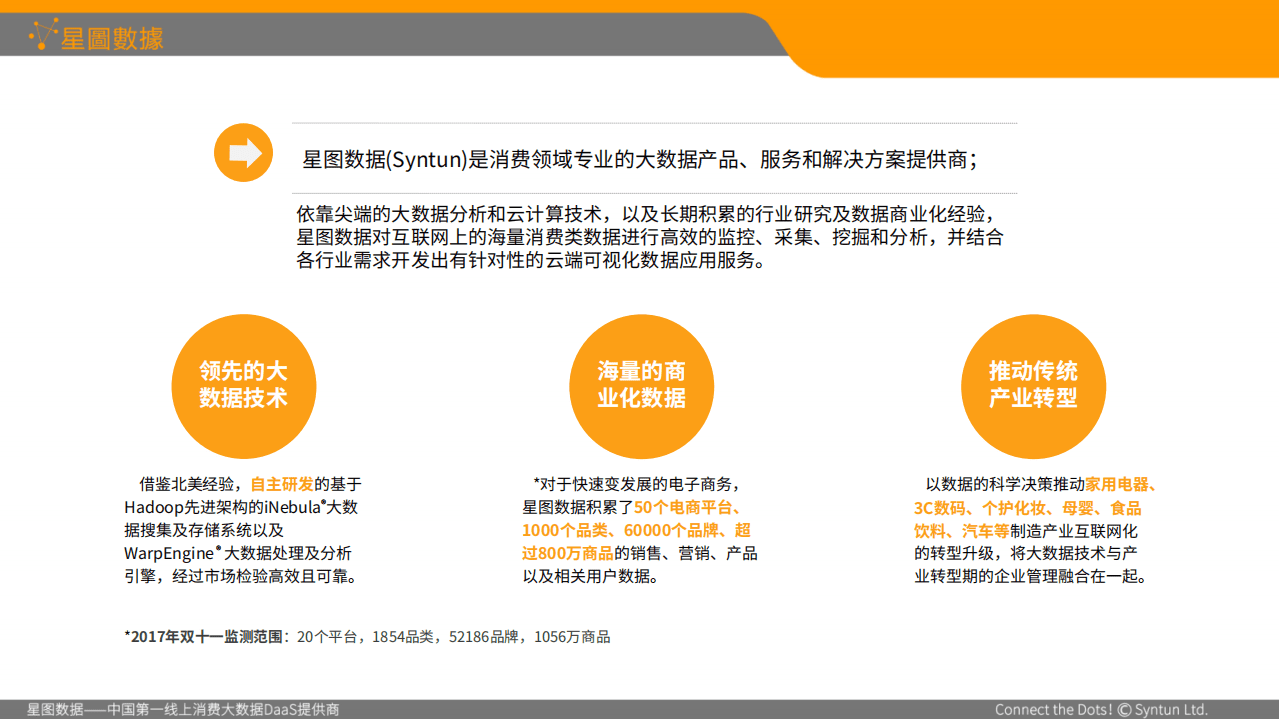Click the 领先的大数据技术 circle badge
Viewport: 1279px width, 719px height.
click(243, 385)
